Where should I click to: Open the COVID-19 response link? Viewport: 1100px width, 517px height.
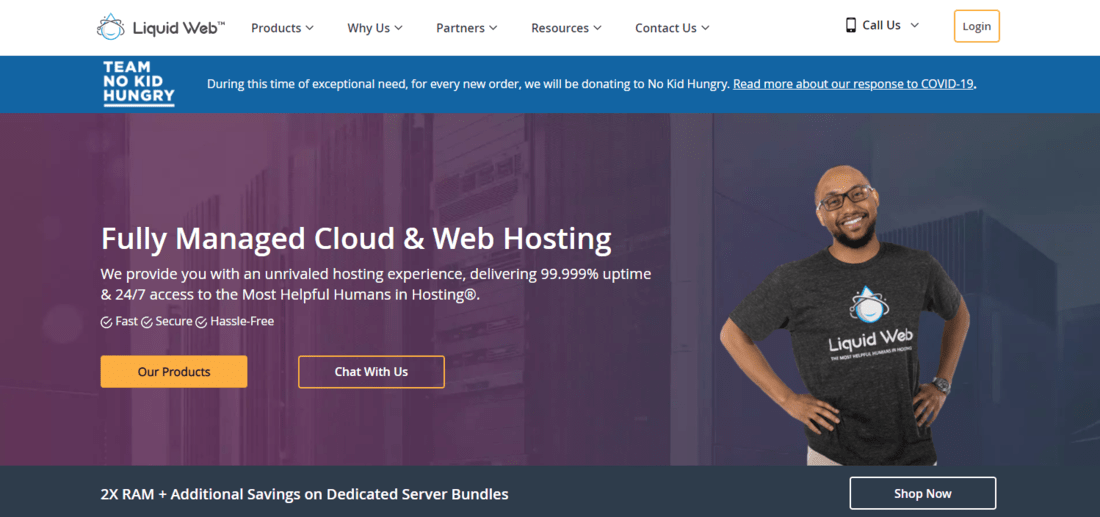click(x=854, y=84)
